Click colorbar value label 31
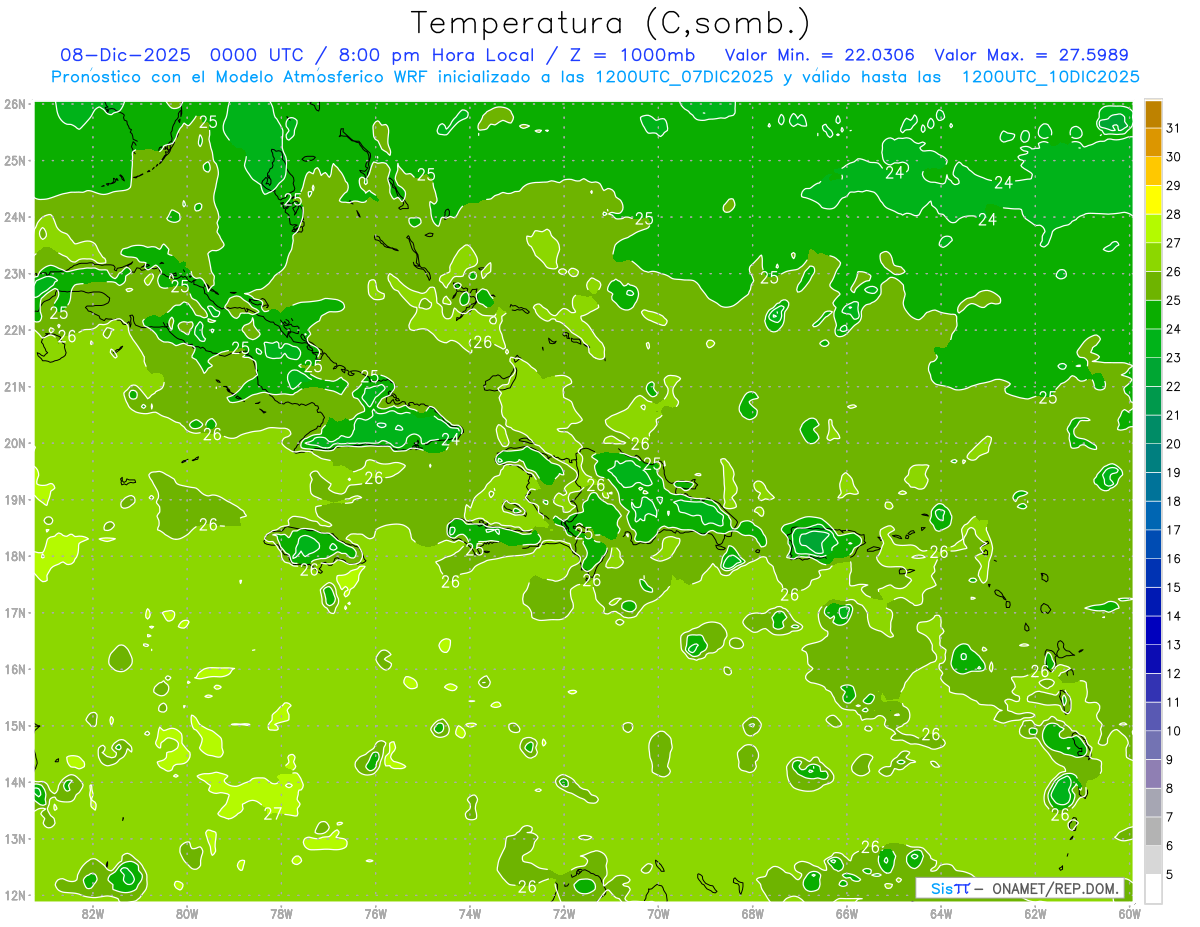 [x=1173, y=128]
